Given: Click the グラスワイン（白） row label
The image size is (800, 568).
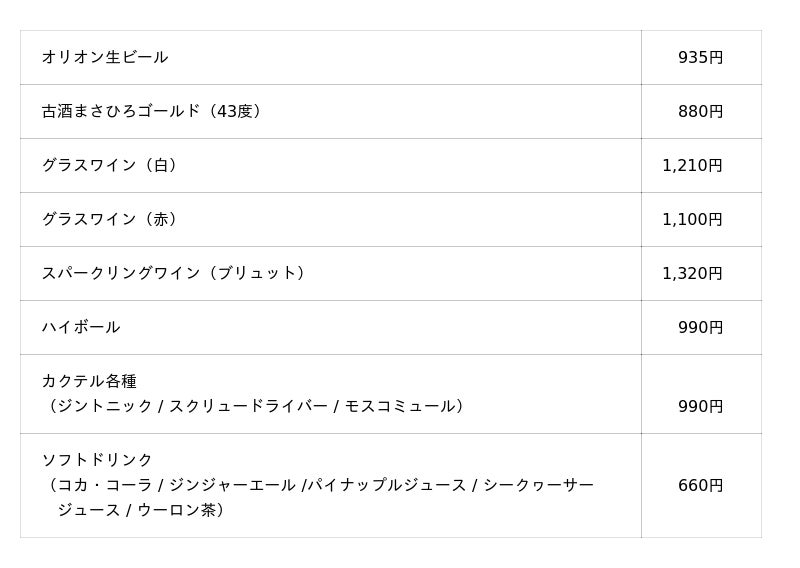Looking at the screenshot, I should [x=112, y=165].
